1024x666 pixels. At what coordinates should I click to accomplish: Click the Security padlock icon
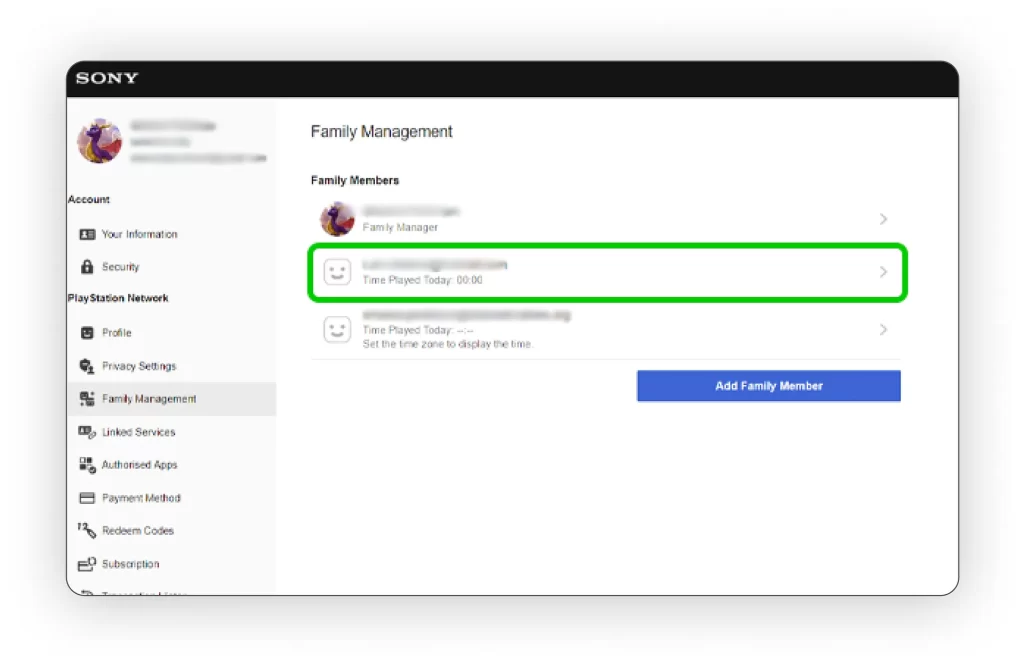[x=87, y=267]
